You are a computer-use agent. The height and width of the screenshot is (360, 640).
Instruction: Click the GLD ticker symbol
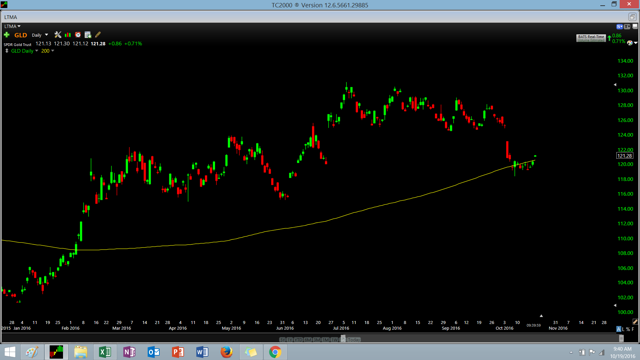coord(20,35)
